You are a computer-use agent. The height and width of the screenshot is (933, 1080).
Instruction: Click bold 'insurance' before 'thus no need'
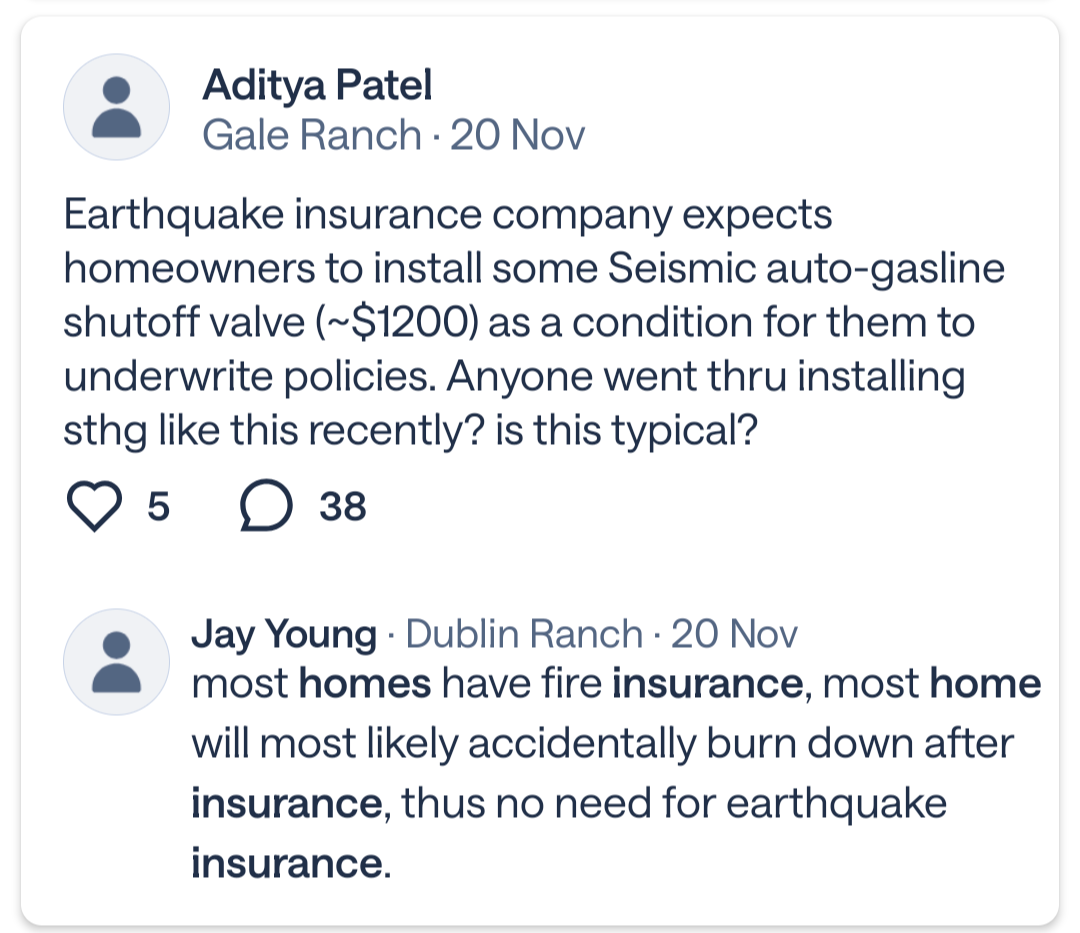(x=286, y=805)
